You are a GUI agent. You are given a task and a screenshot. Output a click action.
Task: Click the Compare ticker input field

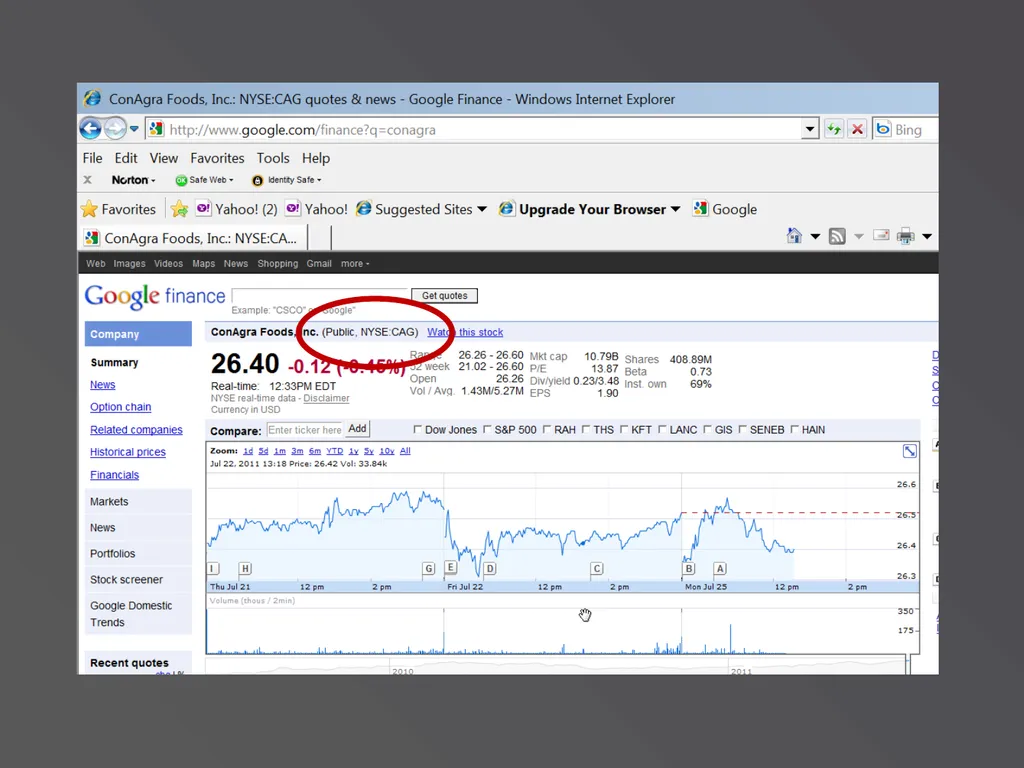pyautogui.click(x=304, y=430)
